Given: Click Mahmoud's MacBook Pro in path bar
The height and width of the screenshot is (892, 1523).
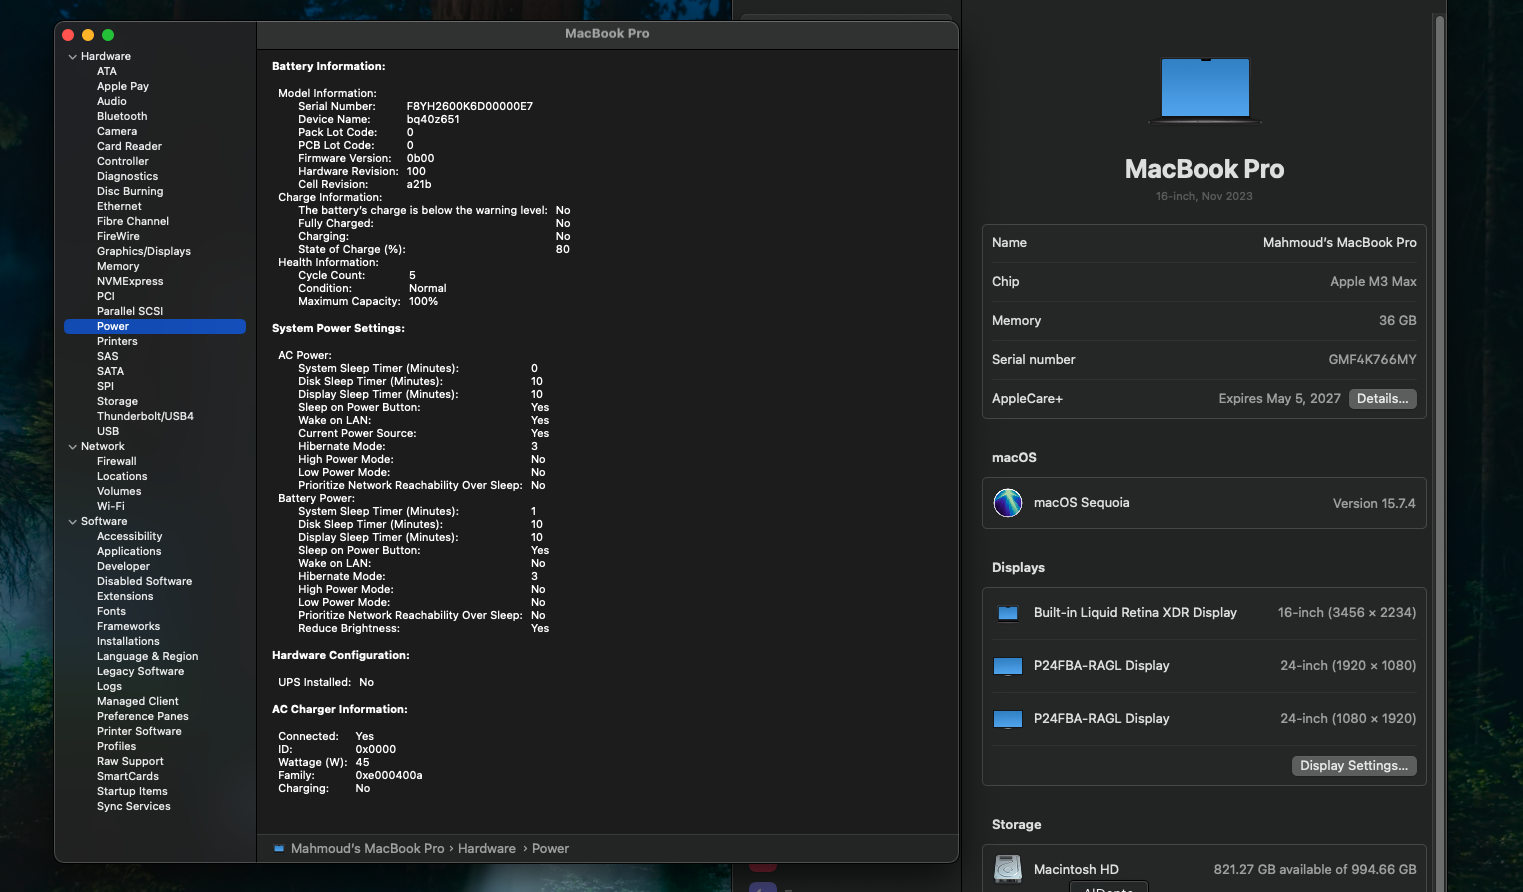Looking at the screenshot, I should tap(367, 849).
